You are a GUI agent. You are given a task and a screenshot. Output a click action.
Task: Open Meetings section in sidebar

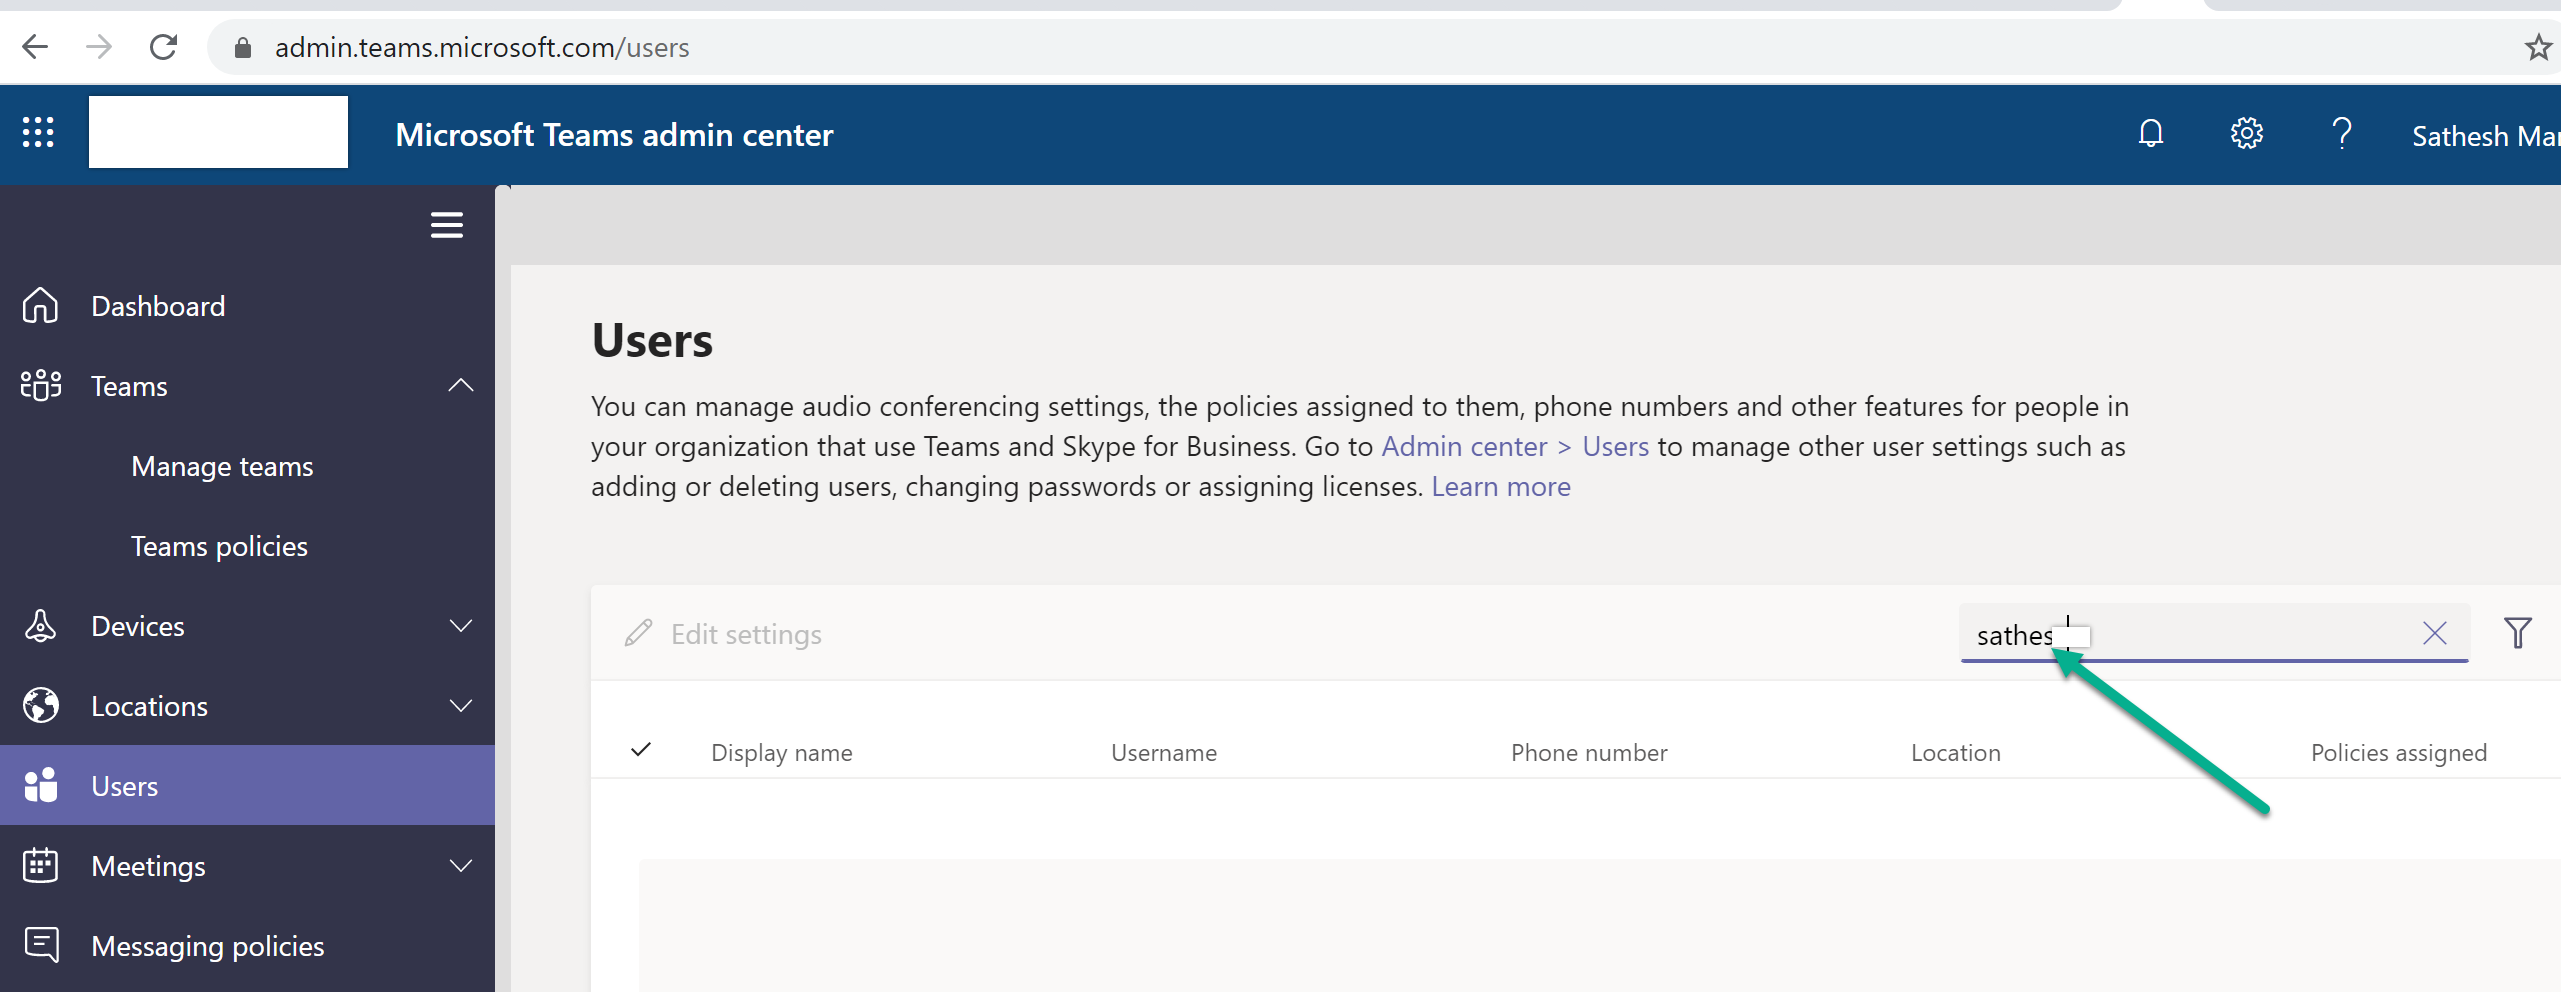pyautogui.click(x=247, y=865)
